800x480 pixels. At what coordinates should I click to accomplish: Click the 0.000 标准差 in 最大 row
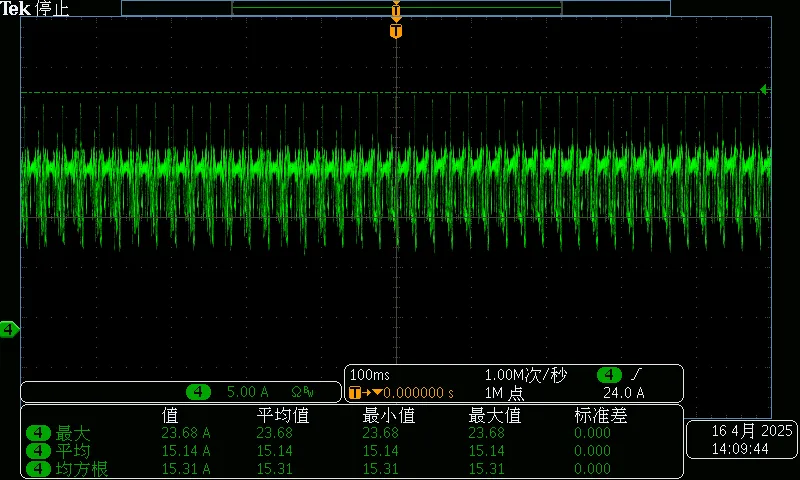coord(592,433)
